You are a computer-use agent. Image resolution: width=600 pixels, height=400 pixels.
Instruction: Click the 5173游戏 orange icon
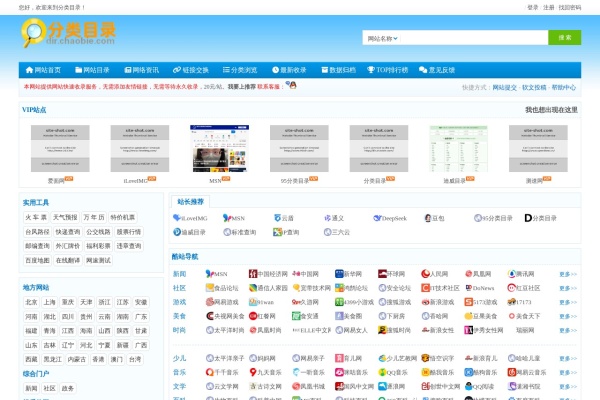[468, 302]
